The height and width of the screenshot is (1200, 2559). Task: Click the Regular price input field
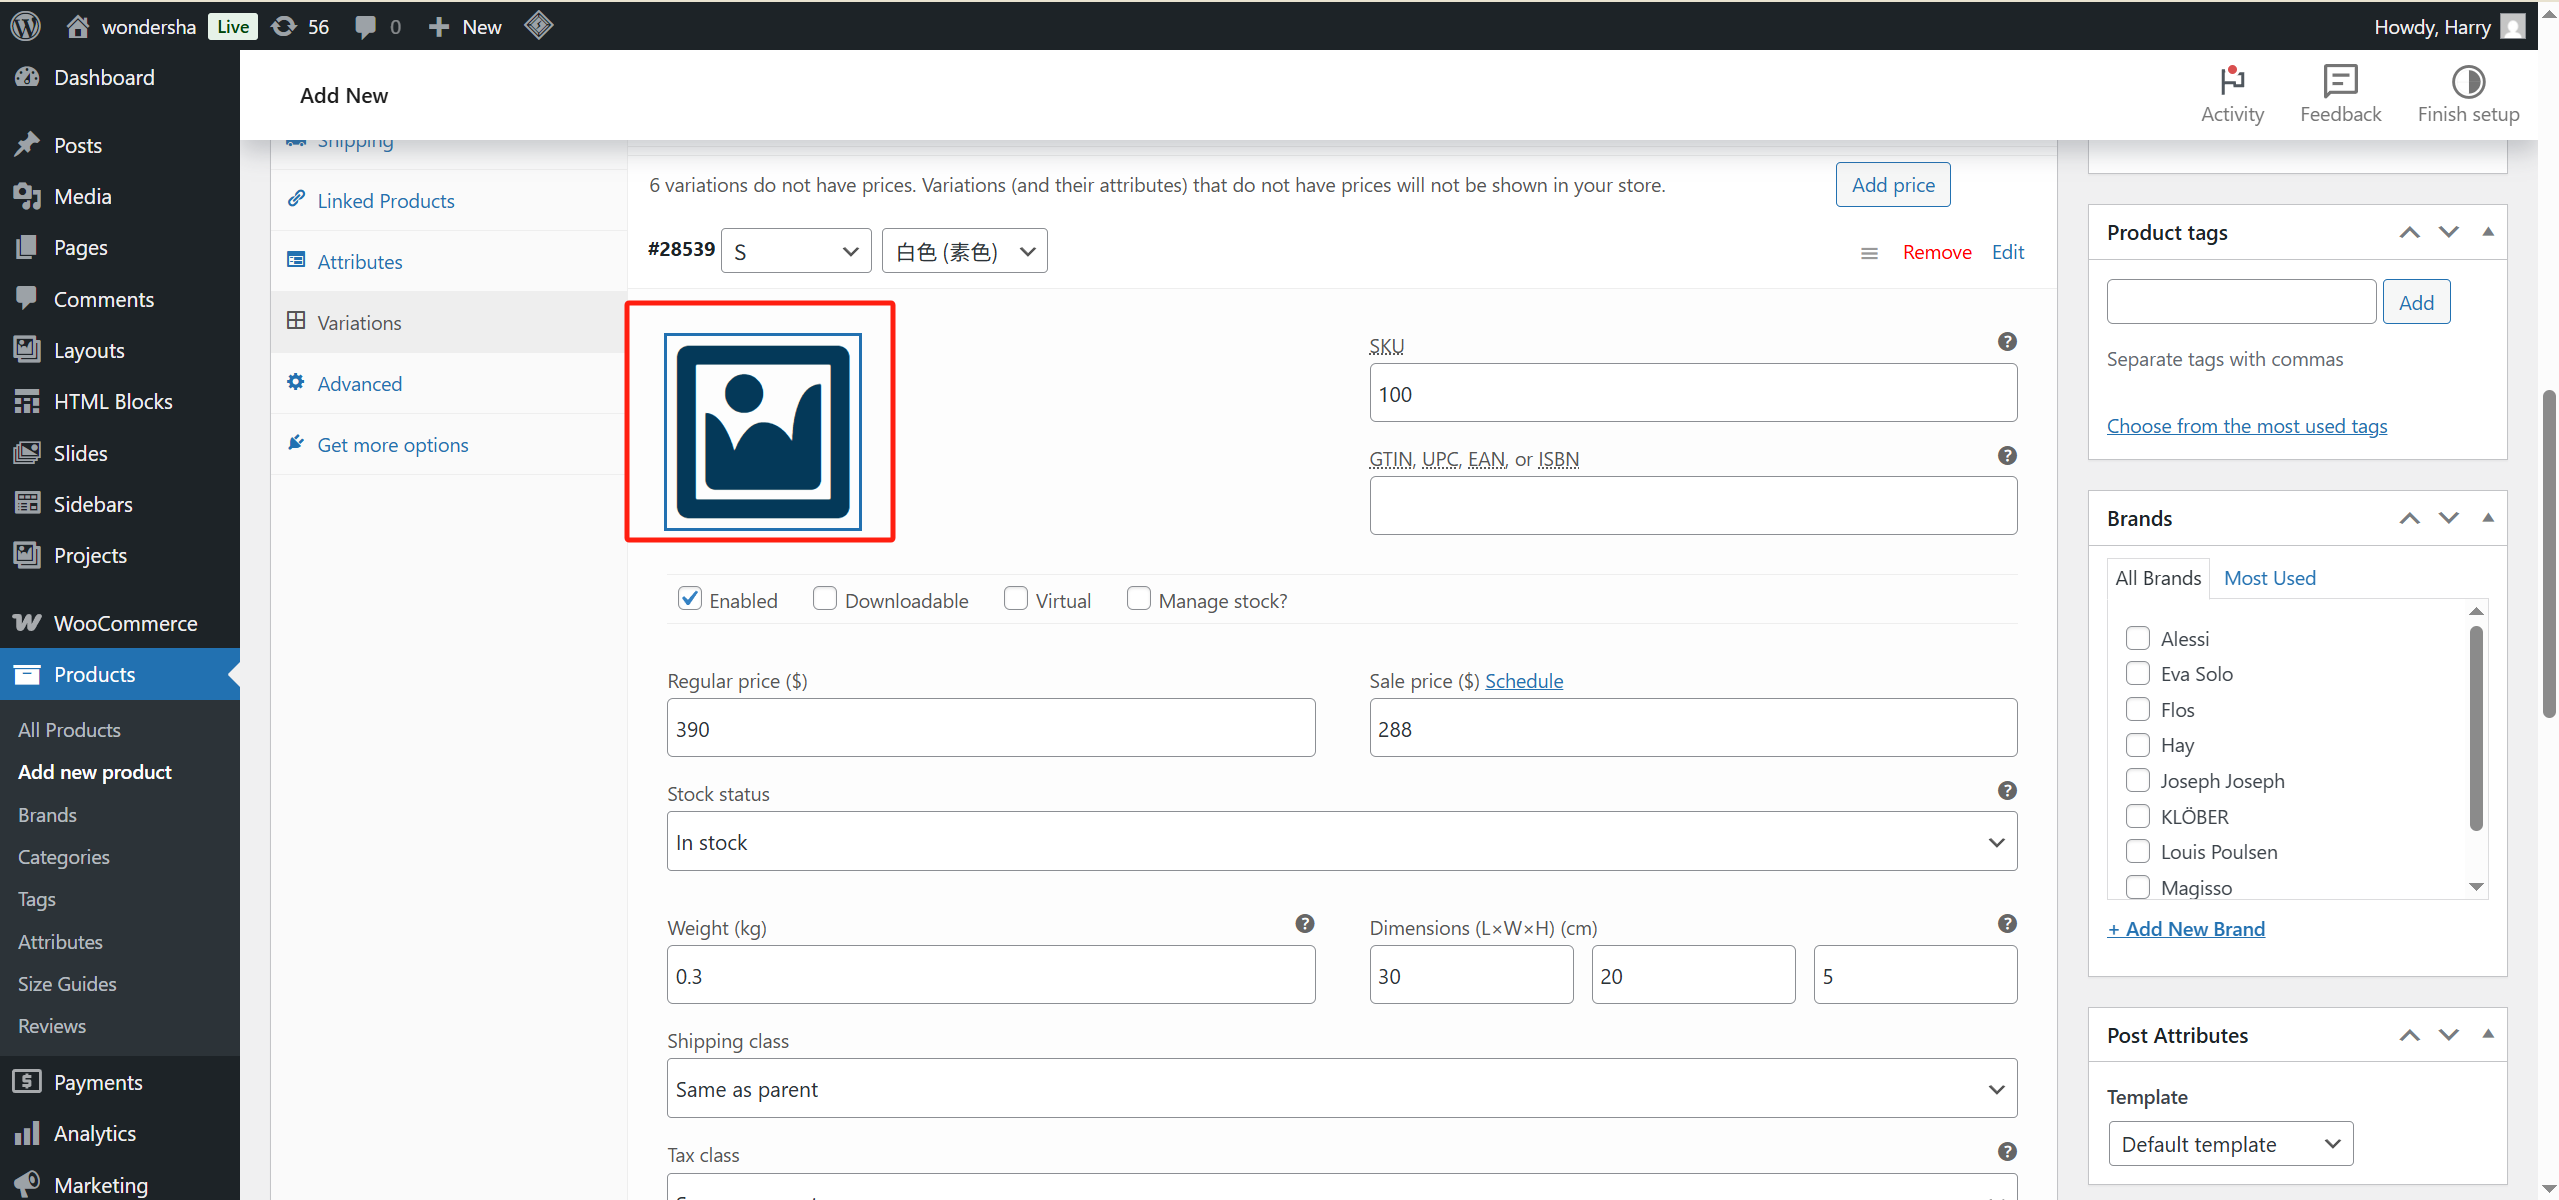[990, 729]
